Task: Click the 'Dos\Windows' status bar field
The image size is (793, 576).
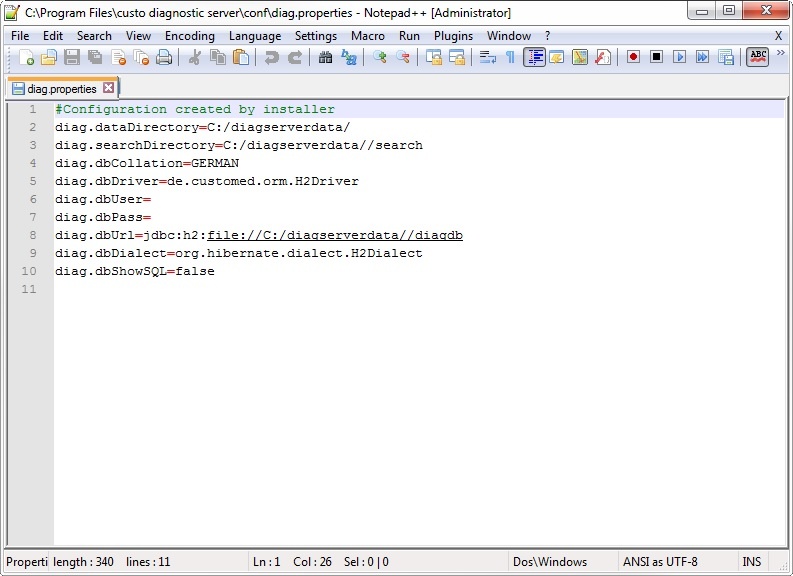Action: (x=550, y=562)
